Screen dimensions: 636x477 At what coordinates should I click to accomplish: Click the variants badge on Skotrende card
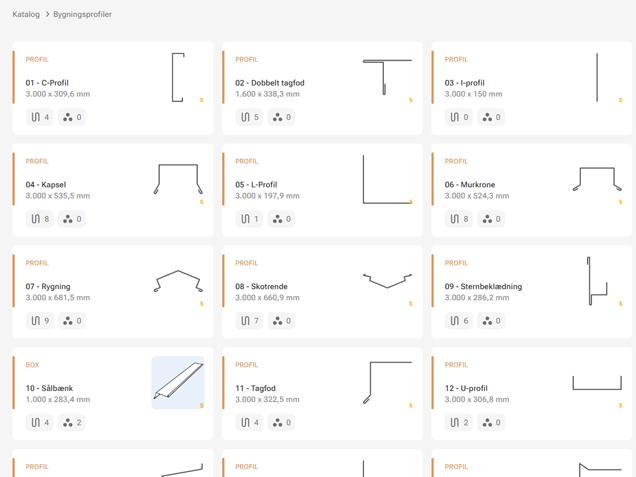[281, 321]
